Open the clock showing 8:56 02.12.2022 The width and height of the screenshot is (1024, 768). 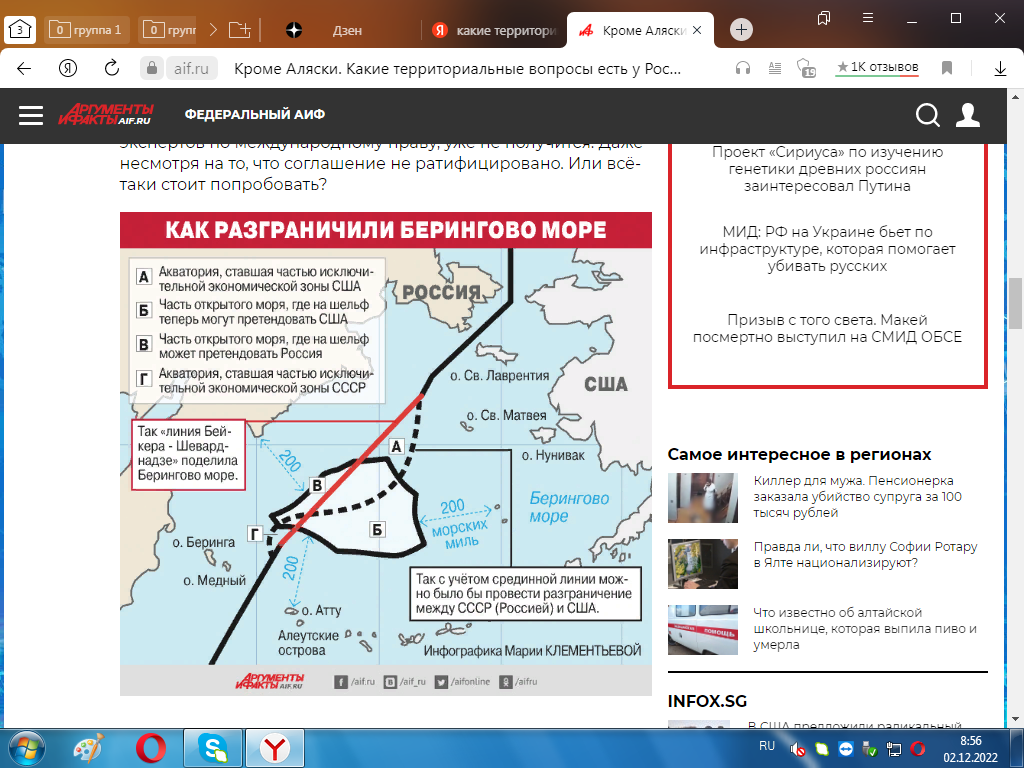tap(970, 749)
